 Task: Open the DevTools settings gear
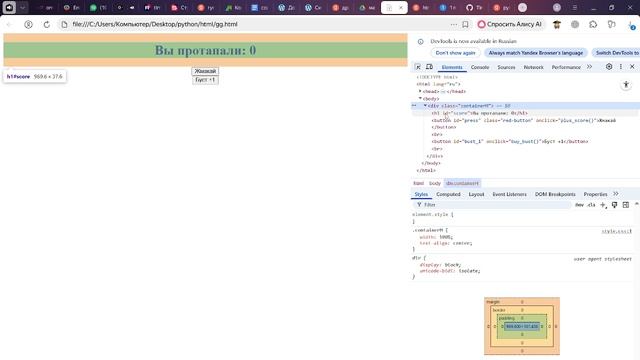(609, 67)
